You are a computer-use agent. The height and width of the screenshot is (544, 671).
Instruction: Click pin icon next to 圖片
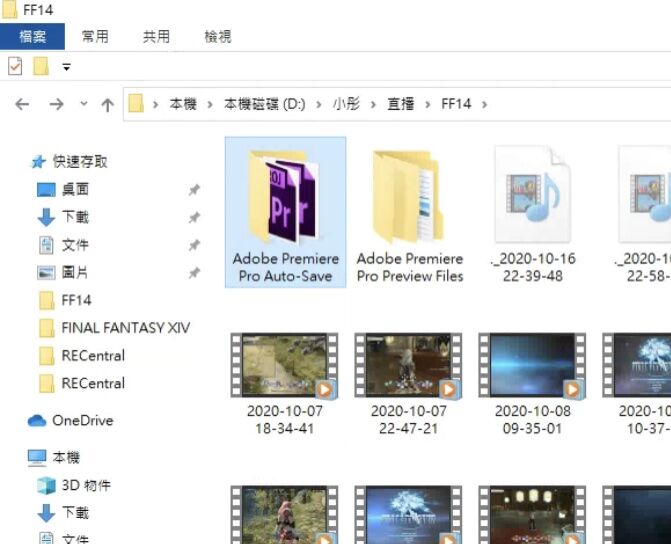coord(194,273)
